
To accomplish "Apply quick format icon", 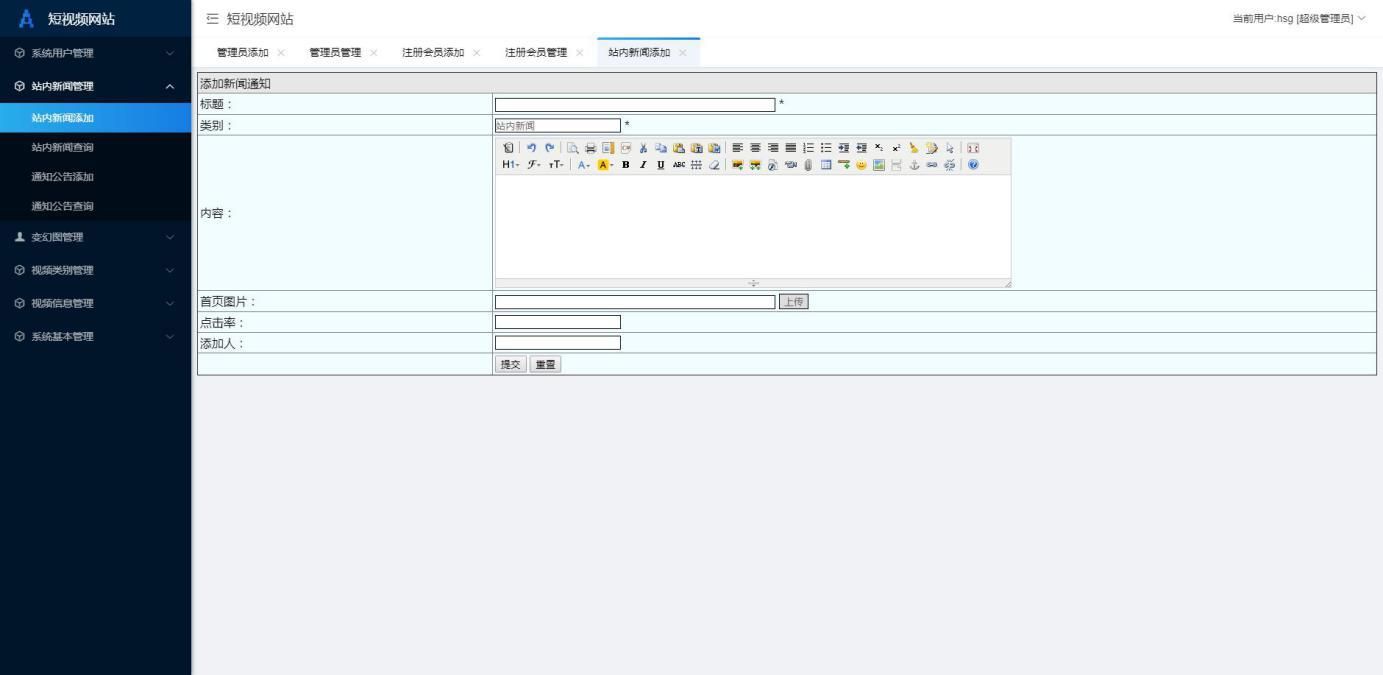I will point(931,148).
